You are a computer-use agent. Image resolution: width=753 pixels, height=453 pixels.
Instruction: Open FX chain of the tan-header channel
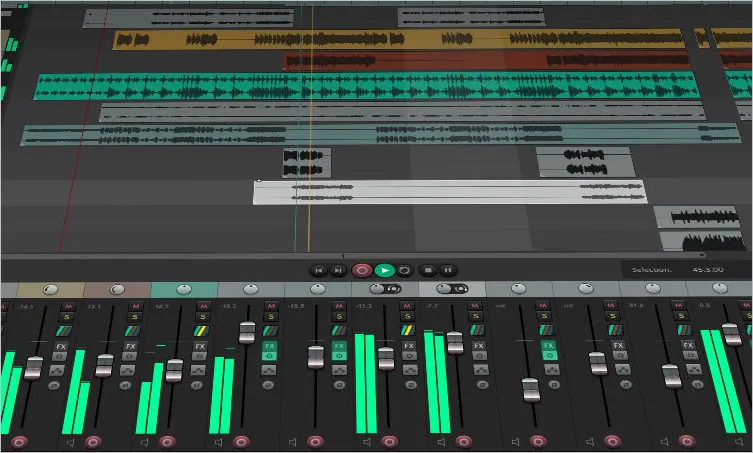[61, 346]
